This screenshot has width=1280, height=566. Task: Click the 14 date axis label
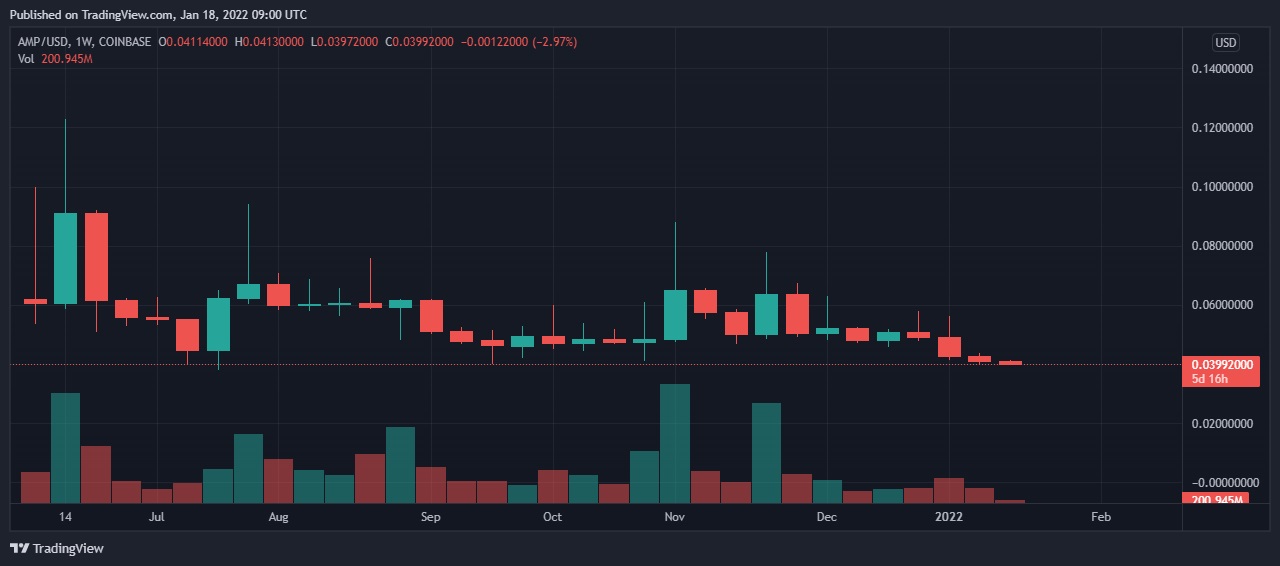pos(65,517)
